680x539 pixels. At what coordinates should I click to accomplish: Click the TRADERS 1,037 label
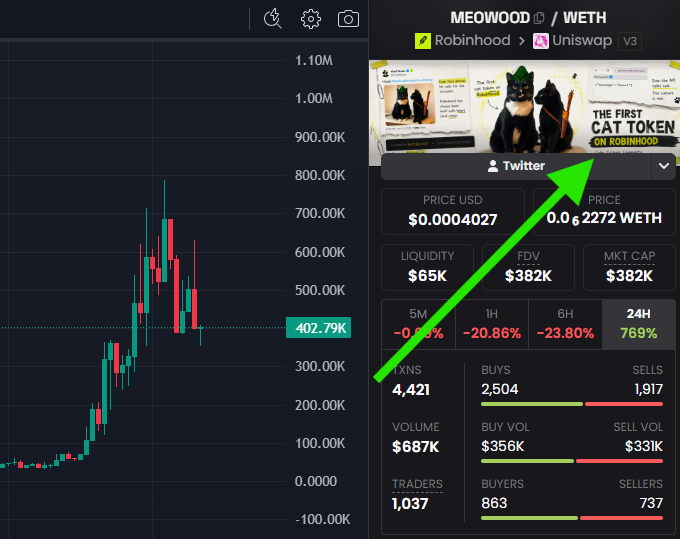[x=417, y=484]
